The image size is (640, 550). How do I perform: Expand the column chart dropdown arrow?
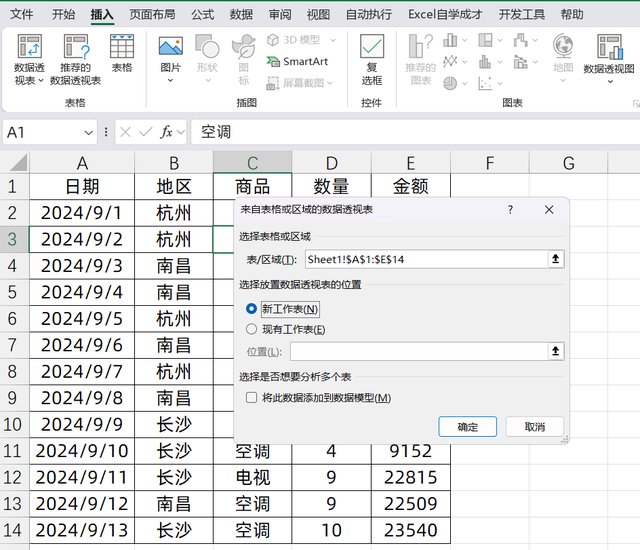464,40
